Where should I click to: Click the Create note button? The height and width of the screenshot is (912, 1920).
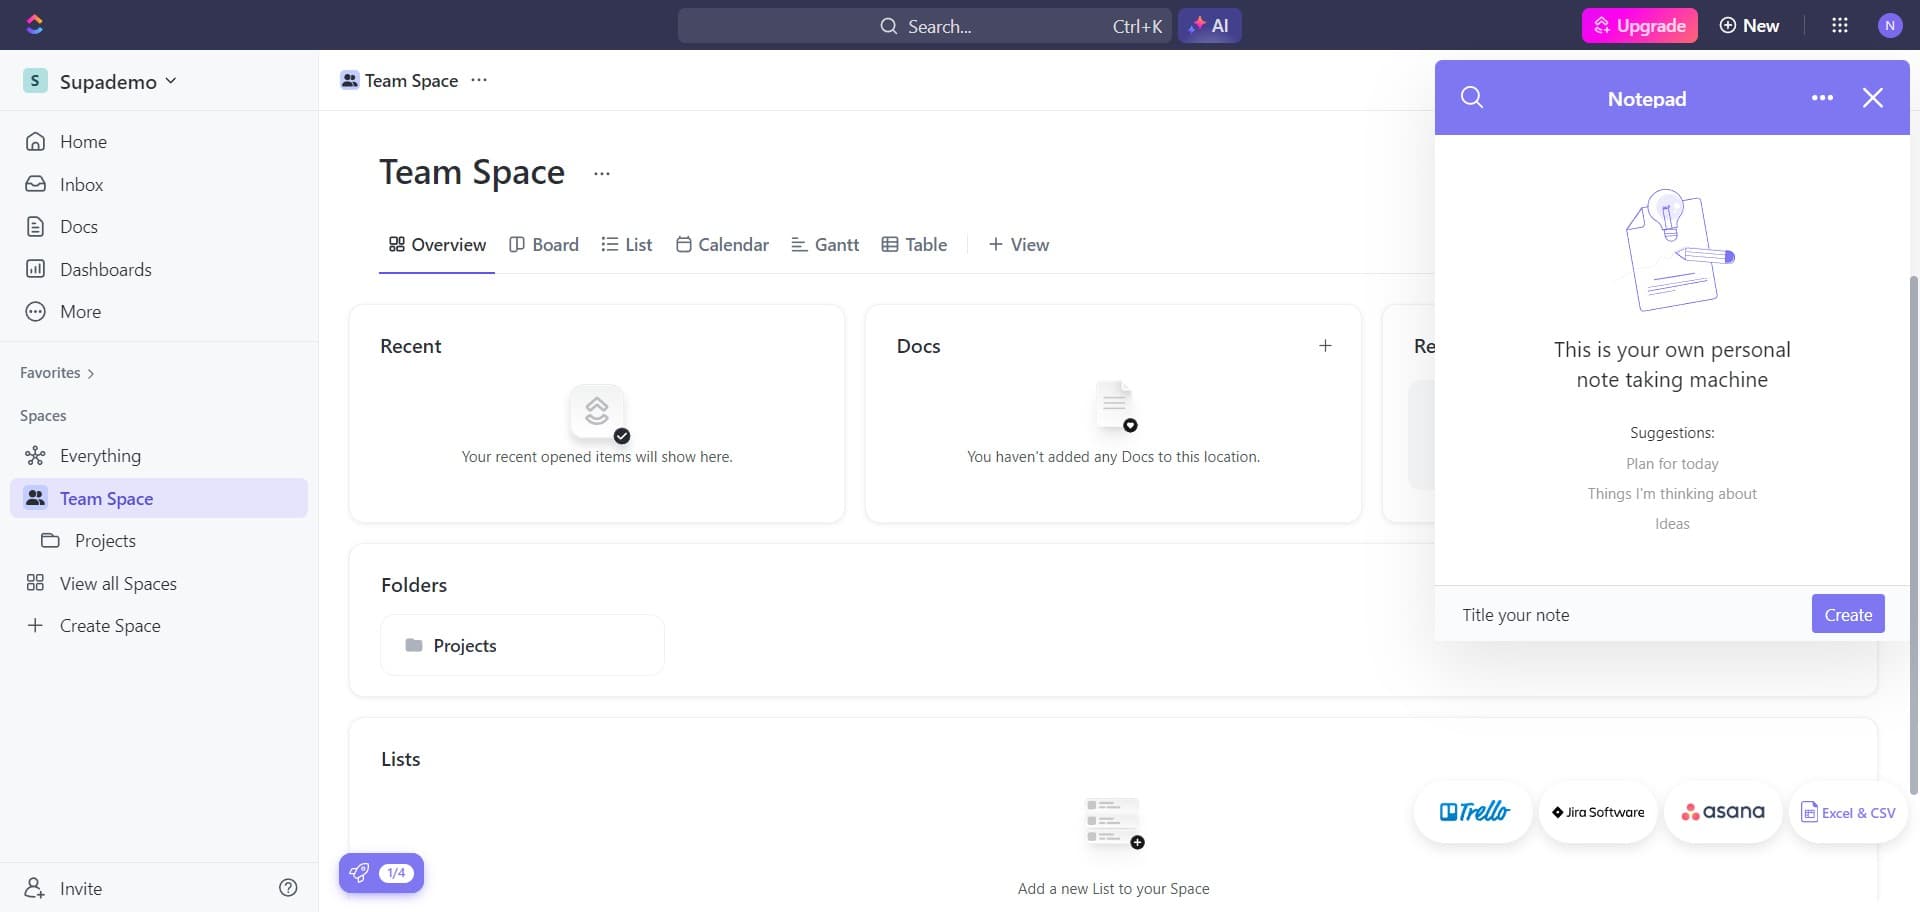(1847, 615)
